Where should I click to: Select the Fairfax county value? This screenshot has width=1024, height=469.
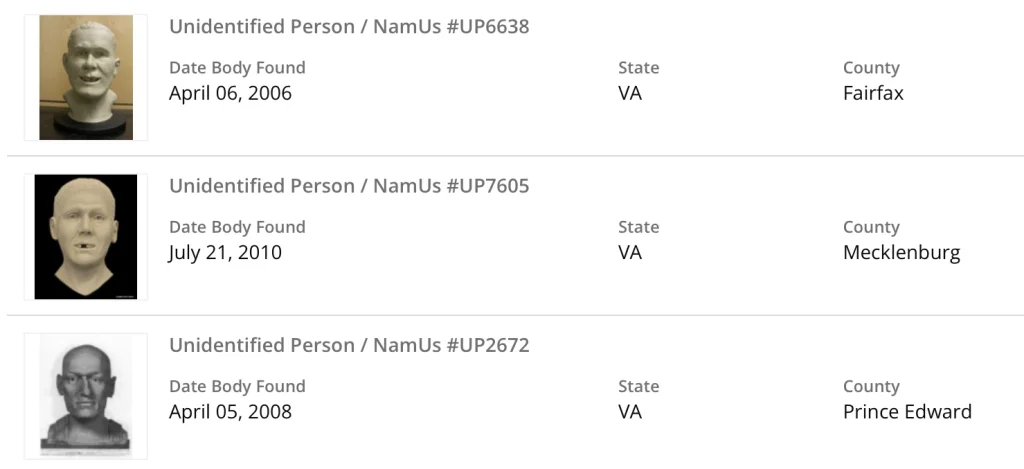[x=873, y=94]
